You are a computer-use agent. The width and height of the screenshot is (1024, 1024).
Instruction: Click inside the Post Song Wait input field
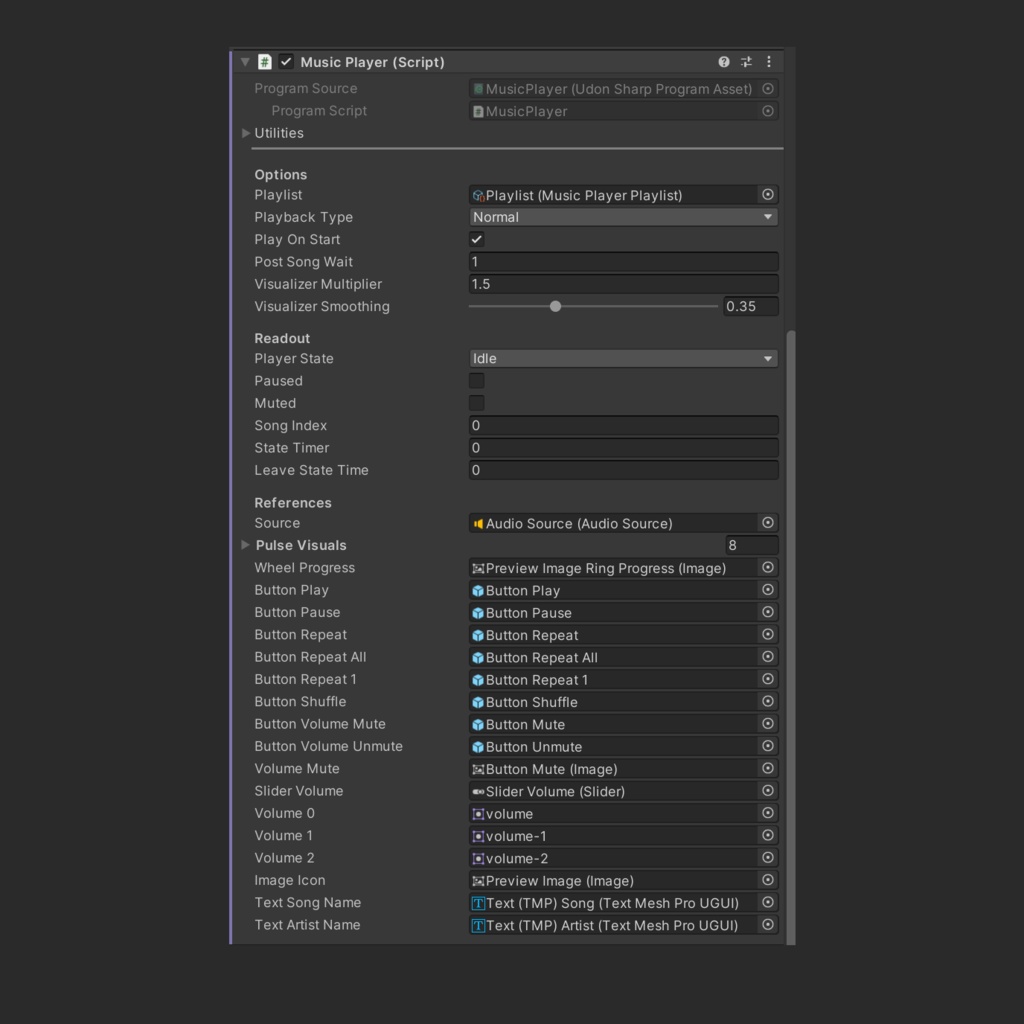point(600,261)
